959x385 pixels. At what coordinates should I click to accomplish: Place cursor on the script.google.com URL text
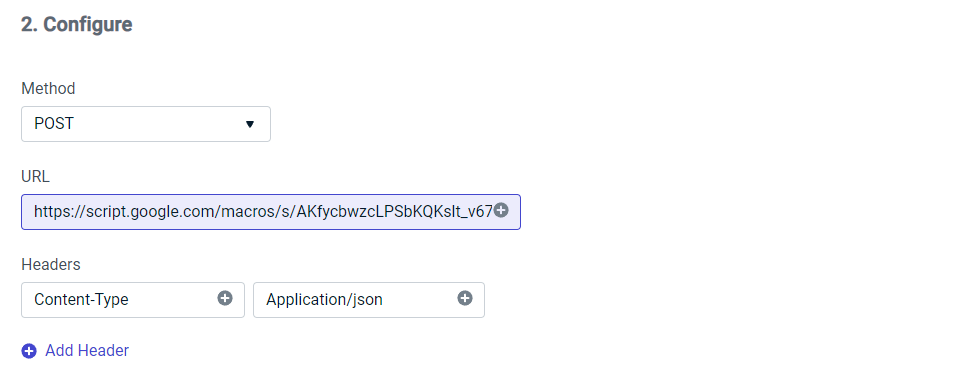click(x=263, y=212)
